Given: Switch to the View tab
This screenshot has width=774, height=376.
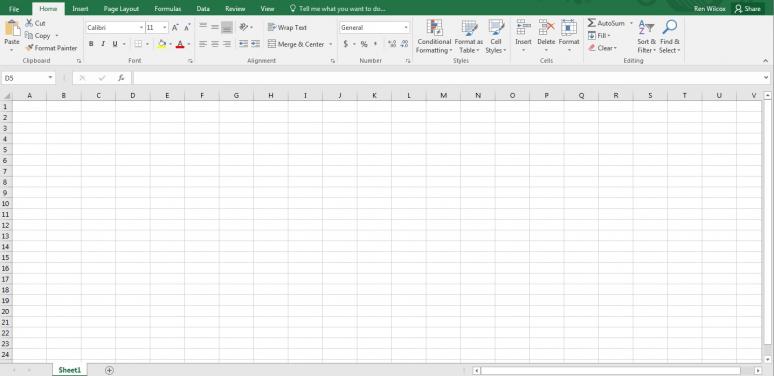Looking at the screenshot, I should pos(267,9).
